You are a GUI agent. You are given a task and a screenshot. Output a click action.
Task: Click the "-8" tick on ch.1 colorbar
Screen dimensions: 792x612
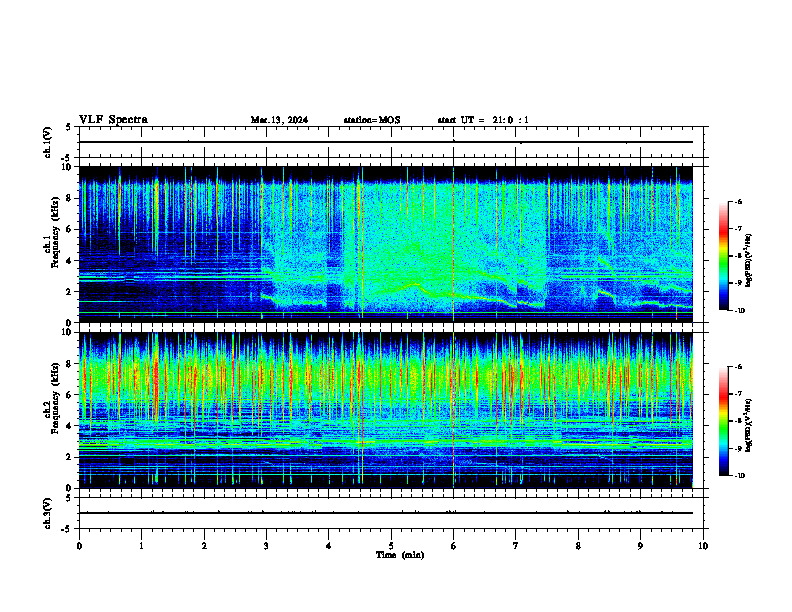[738, 256]
